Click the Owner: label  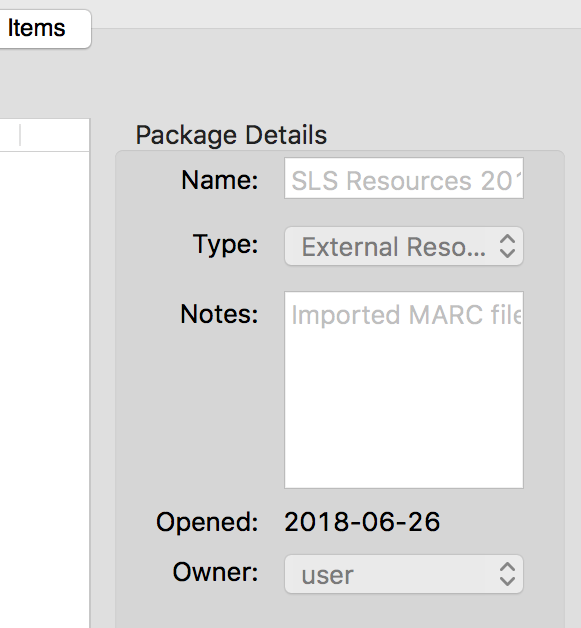pyautogui.click(x=215, y=572)
